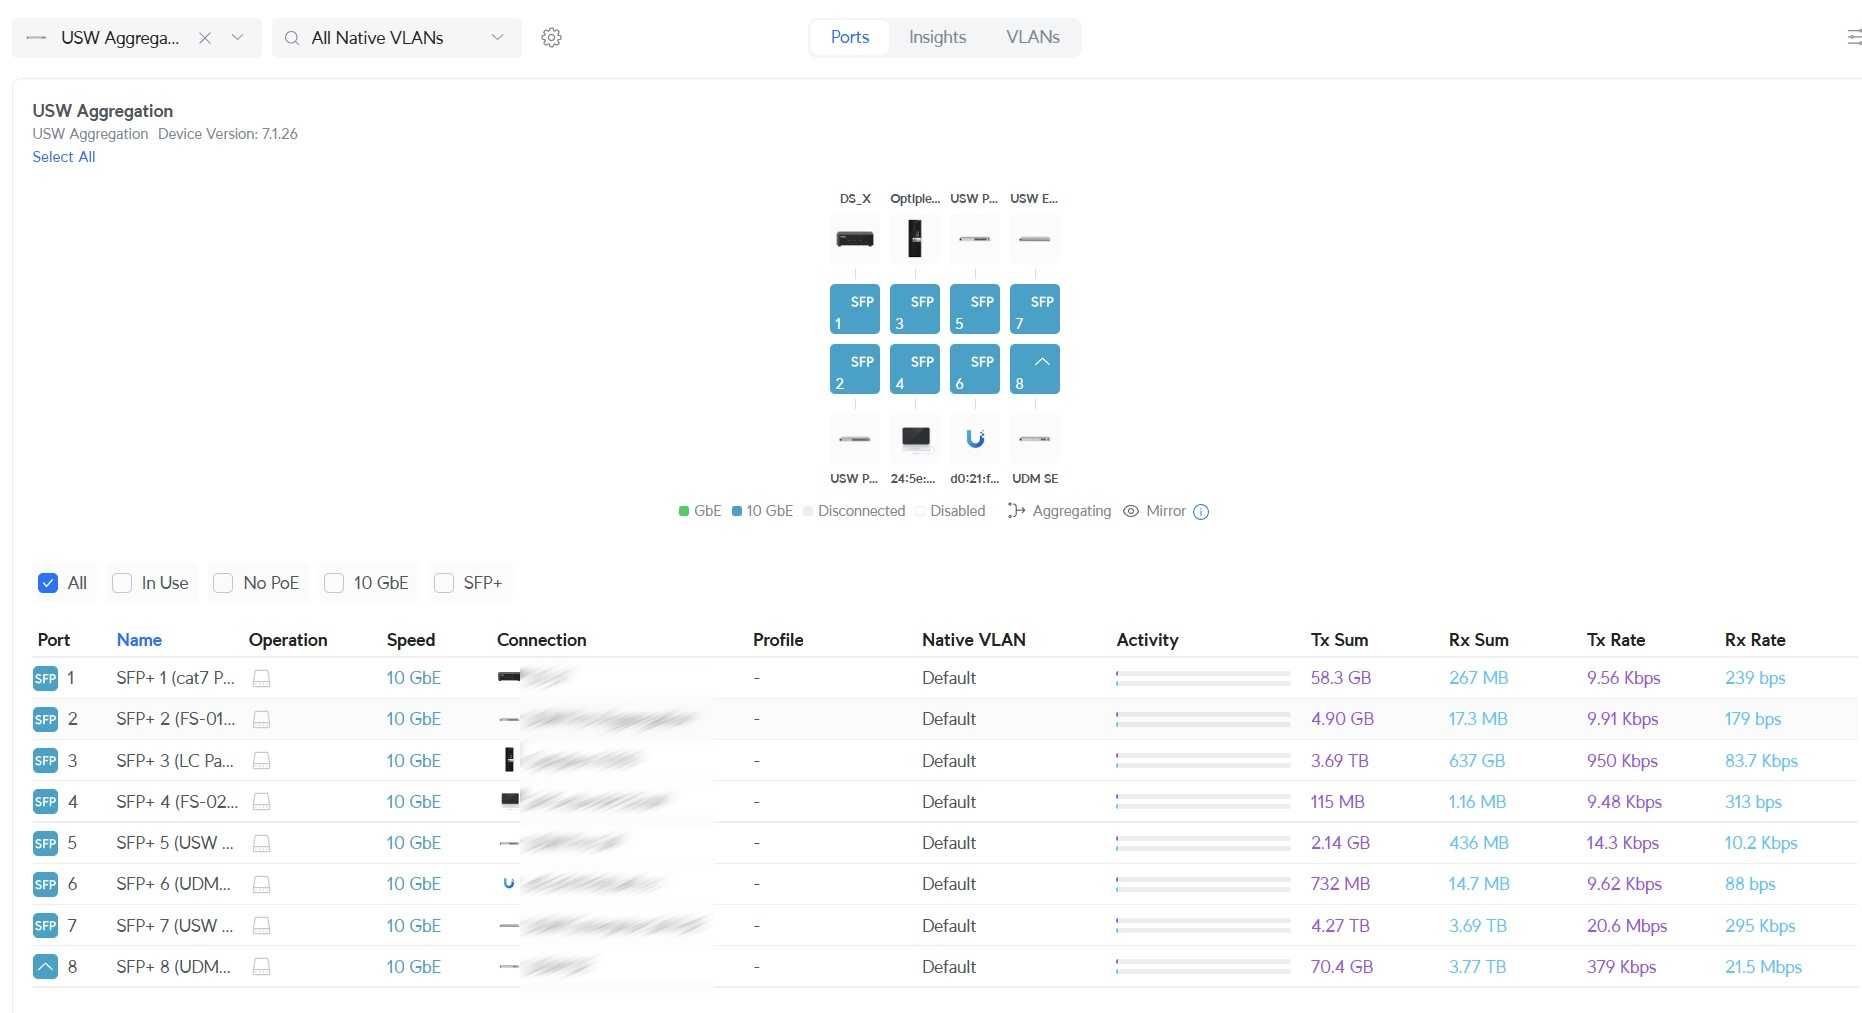Enable the SFP+ filter checkbox
The image size is (1862, 1013).
tap(444, 583)
